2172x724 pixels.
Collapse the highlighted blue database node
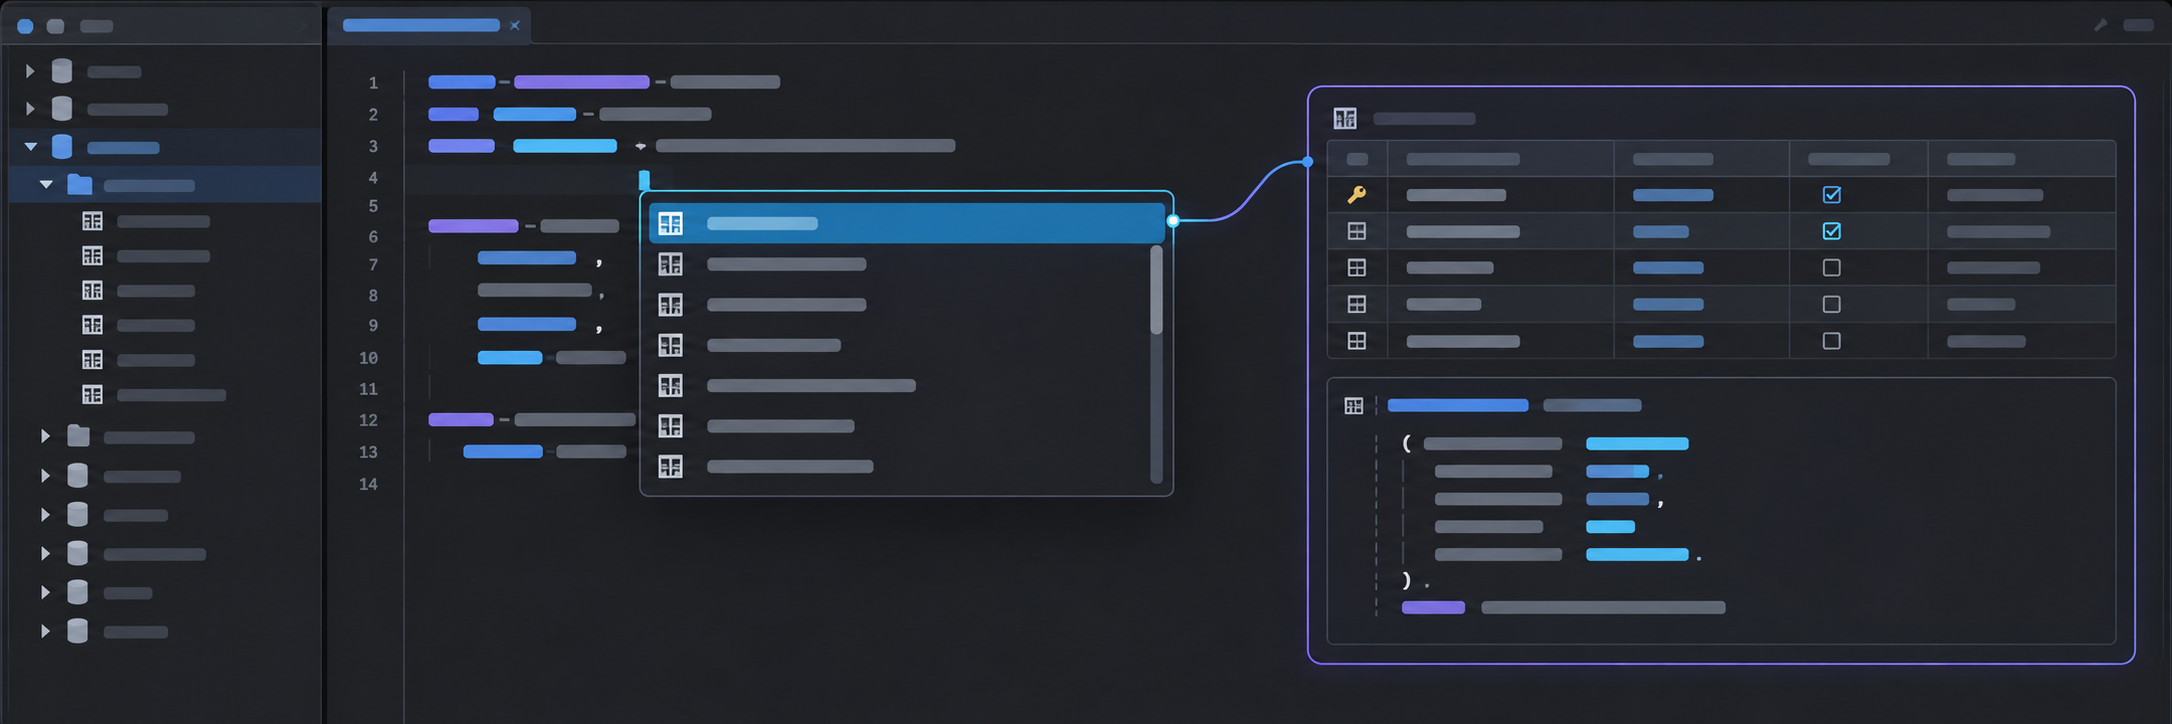pos(31,147)
